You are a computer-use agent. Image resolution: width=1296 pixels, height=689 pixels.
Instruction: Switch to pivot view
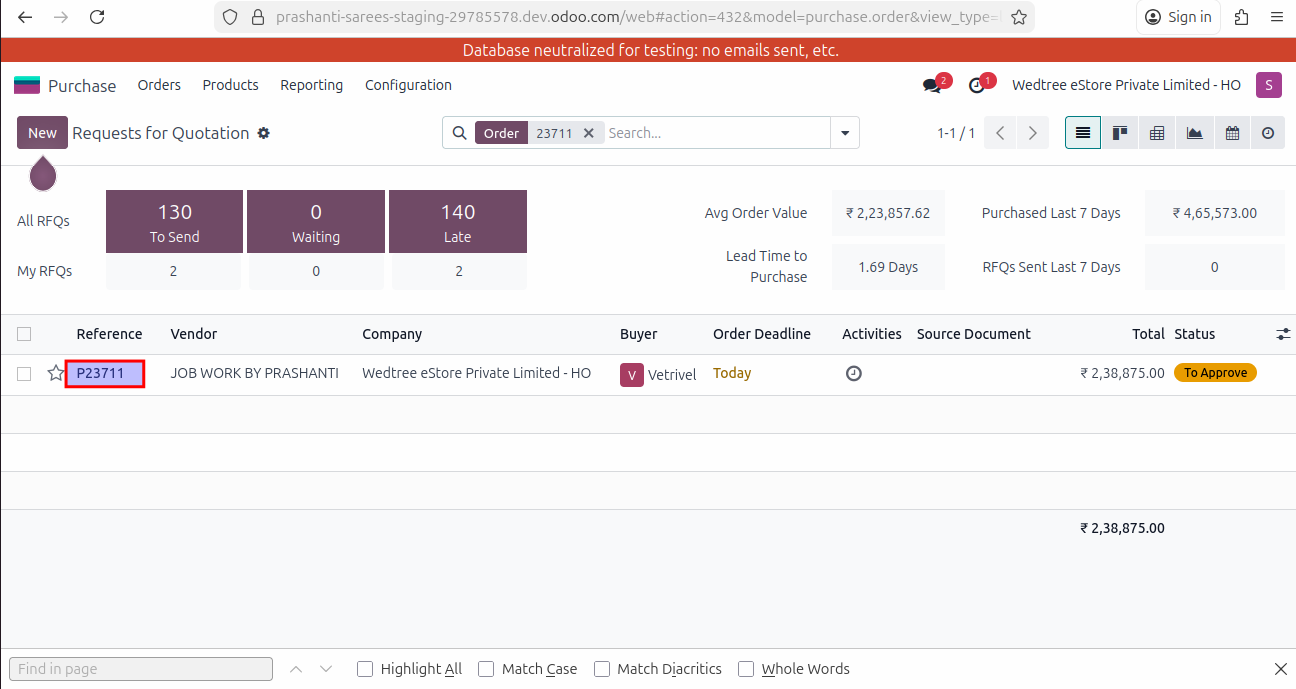(1157, 133)
